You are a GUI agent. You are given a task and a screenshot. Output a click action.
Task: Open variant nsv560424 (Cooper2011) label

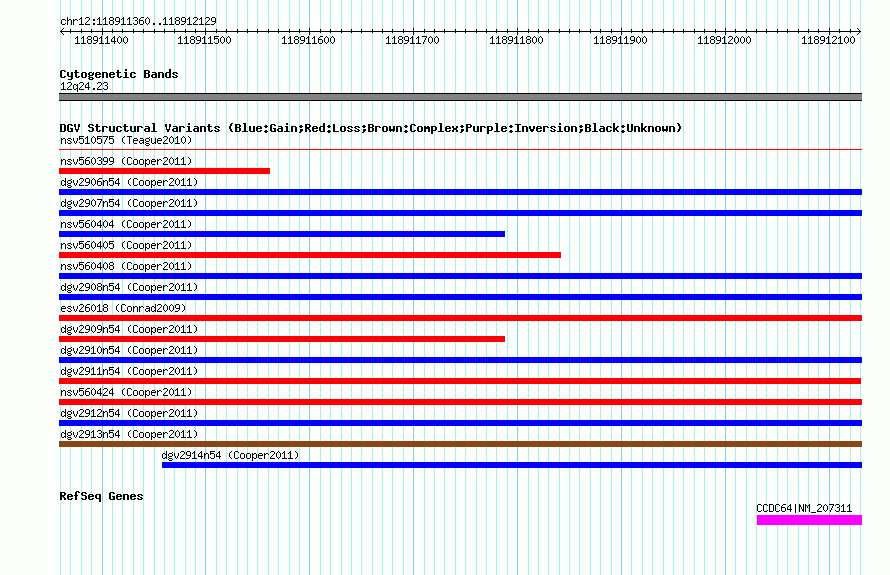(x=126, y=392)
